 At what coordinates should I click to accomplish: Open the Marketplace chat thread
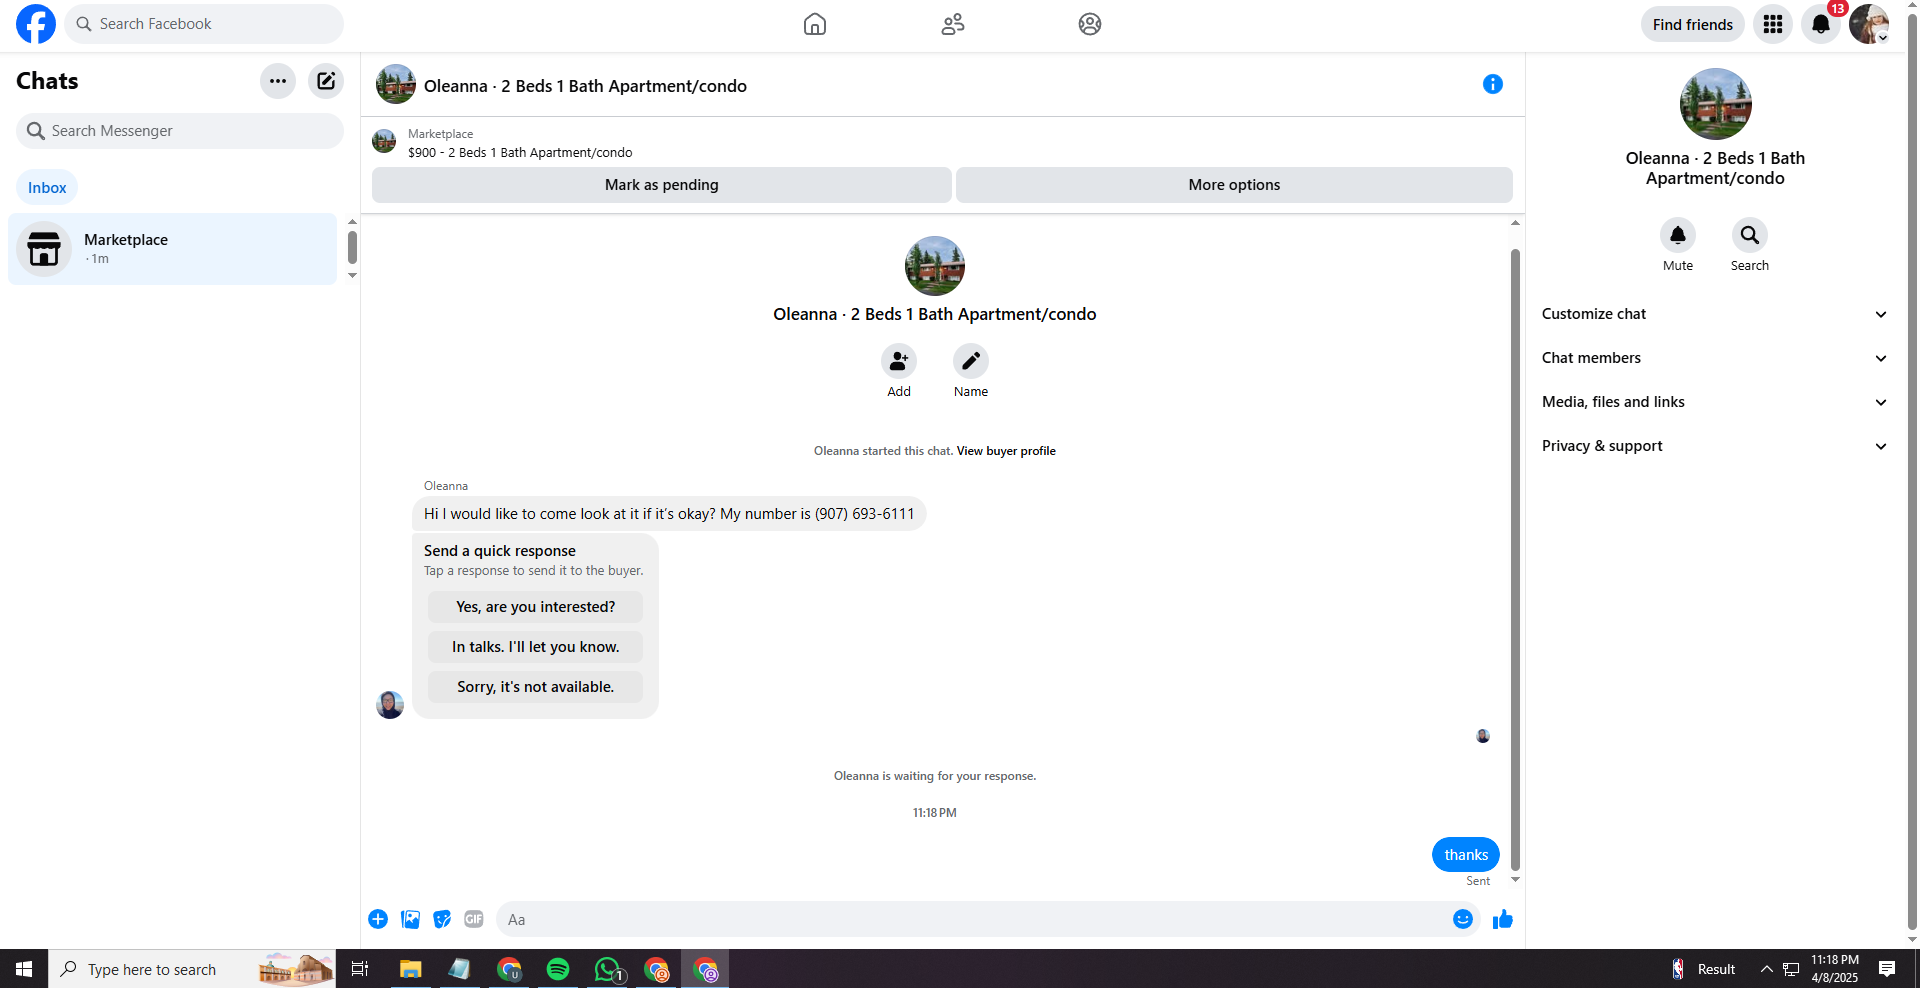pos(172,249)
